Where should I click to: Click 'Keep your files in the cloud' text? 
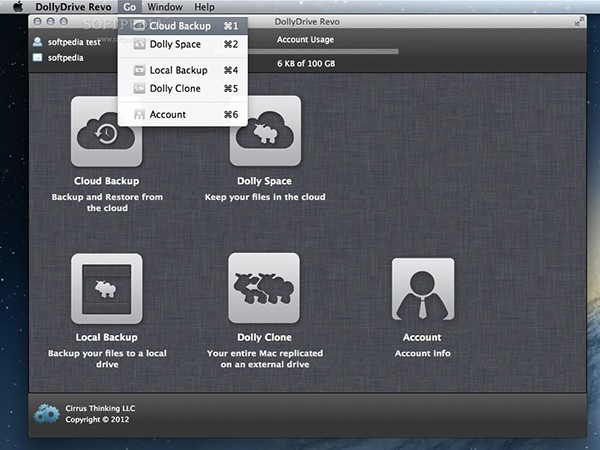[265, 197]
